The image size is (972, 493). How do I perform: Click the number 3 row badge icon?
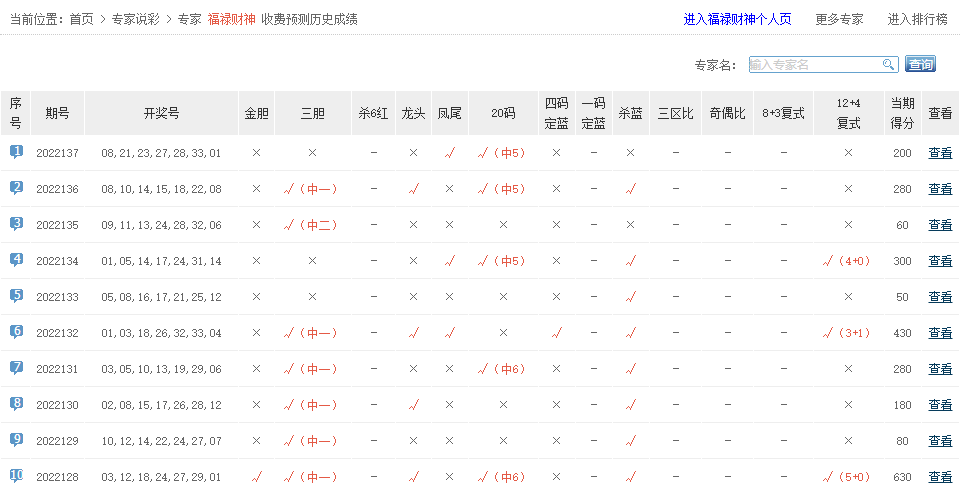coord(16,224)
